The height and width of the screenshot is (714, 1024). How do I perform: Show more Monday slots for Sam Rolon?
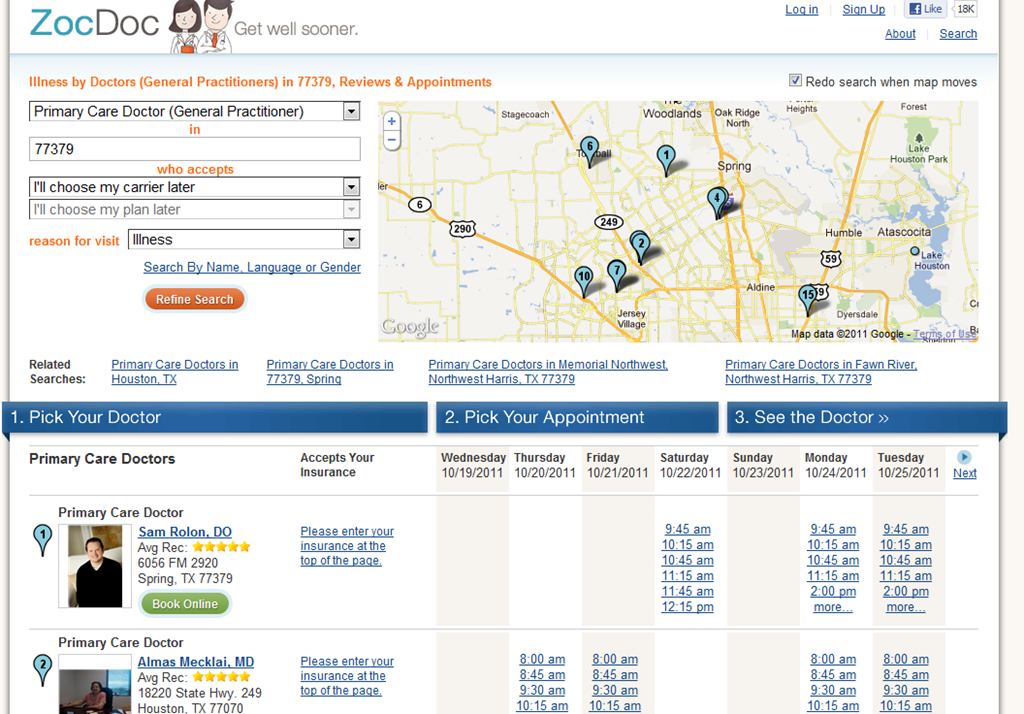[x=833, y=607]
